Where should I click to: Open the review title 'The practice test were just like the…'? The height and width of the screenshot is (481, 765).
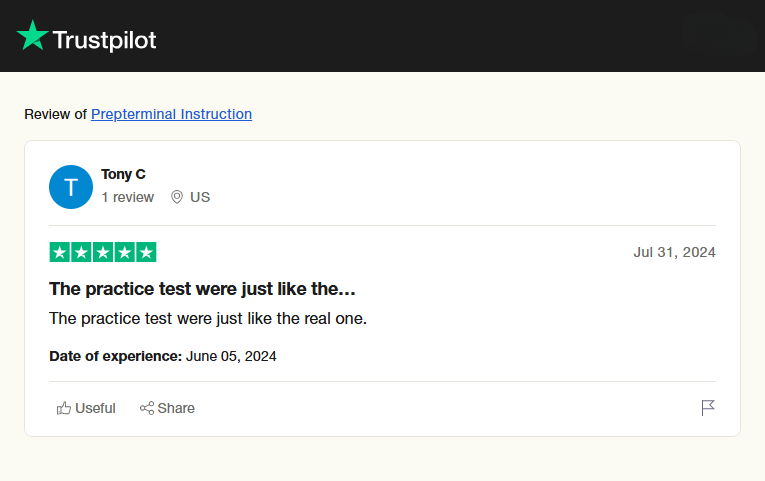(202, 289)
